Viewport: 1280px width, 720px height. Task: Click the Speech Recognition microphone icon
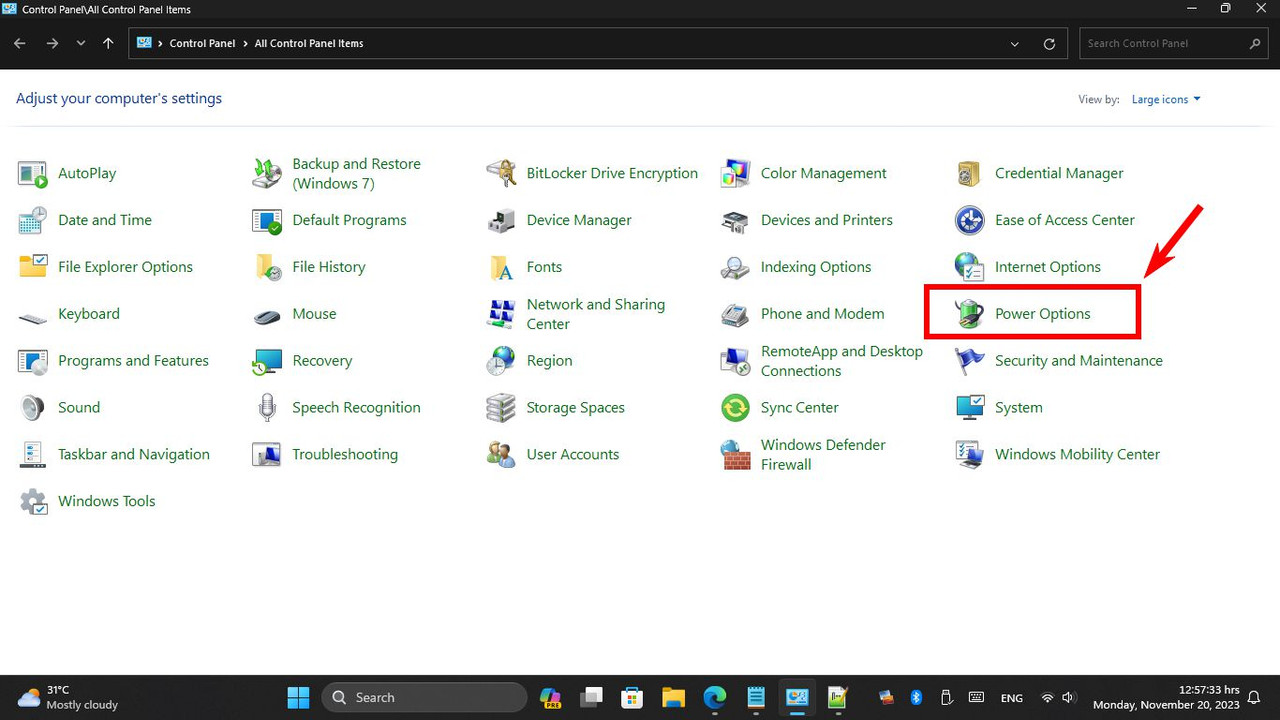(267, 408)
